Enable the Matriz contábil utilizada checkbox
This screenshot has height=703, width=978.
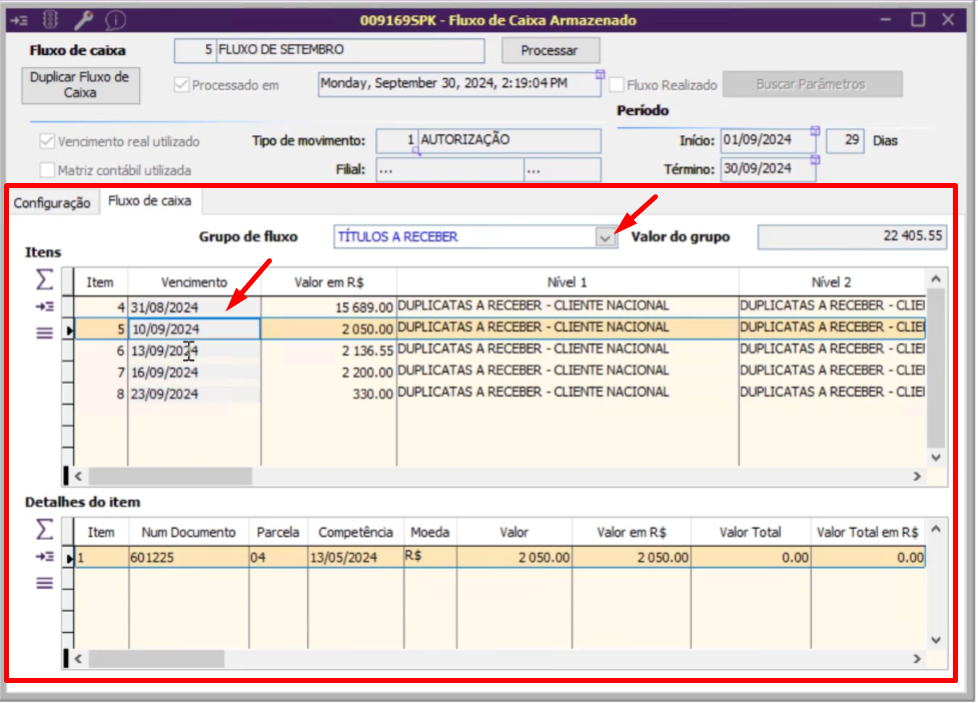pyautogui.click(x=47, y=170)
